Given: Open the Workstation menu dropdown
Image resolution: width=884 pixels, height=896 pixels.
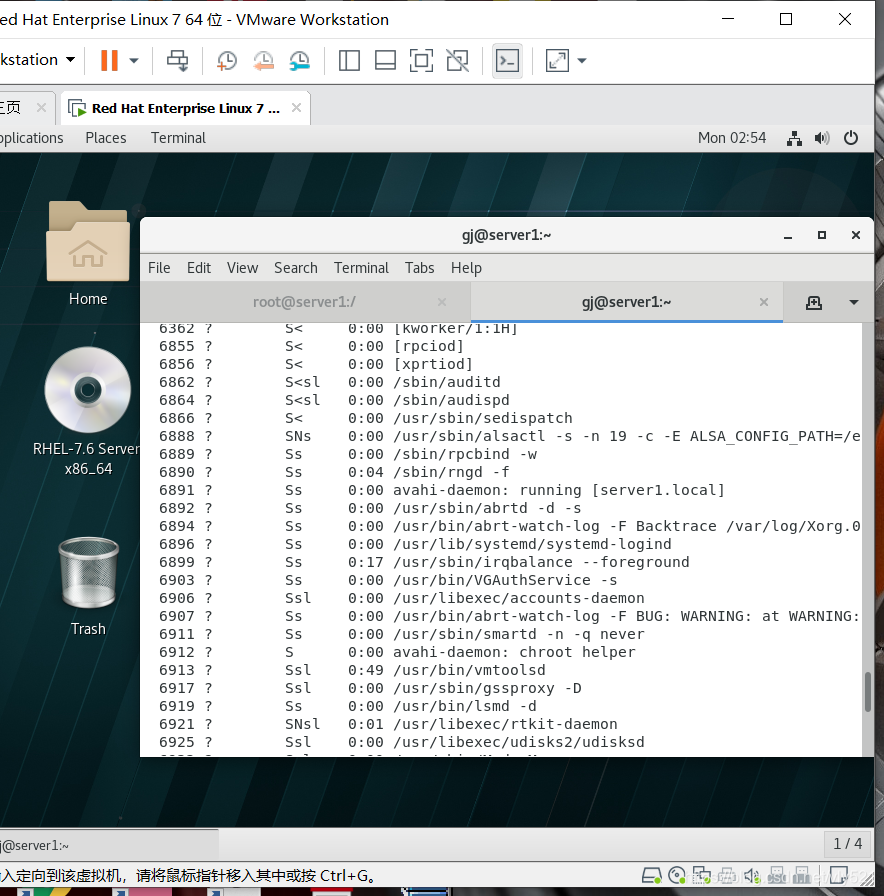Looking at the screenshot, I should point(38,59).
